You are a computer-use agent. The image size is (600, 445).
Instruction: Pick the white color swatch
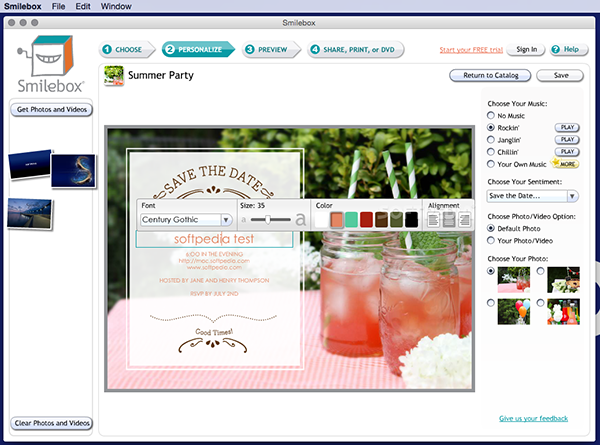(321, 220)
